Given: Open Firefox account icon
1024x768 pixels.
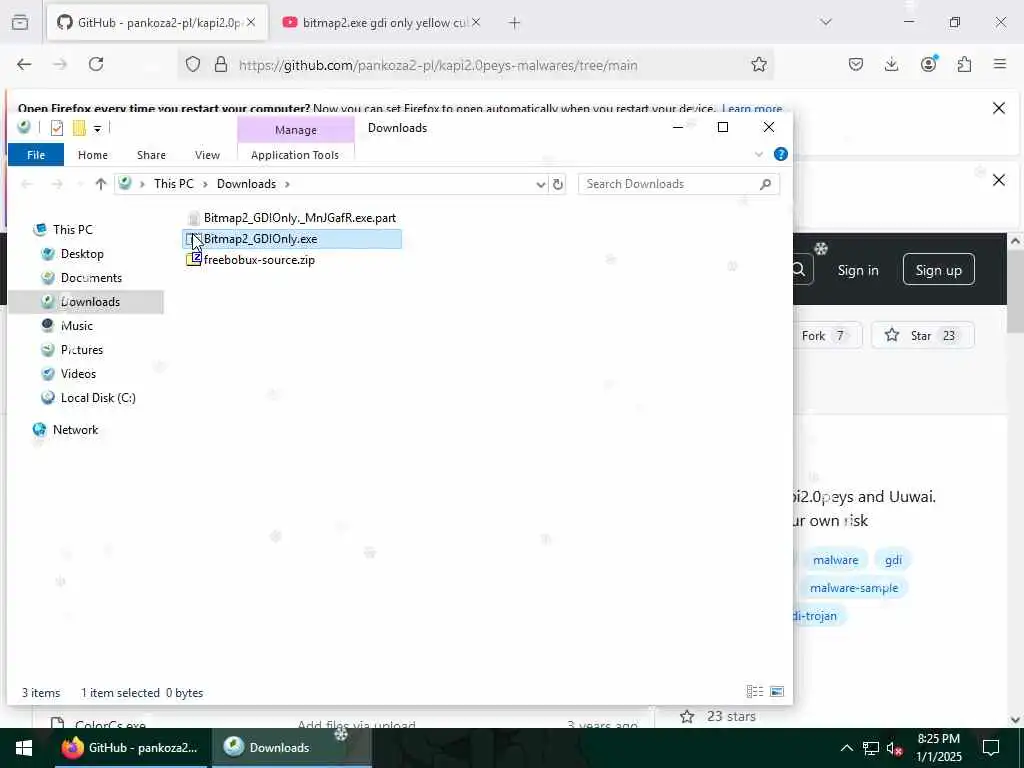Looking at the screenshot, I should click(929, 63).
